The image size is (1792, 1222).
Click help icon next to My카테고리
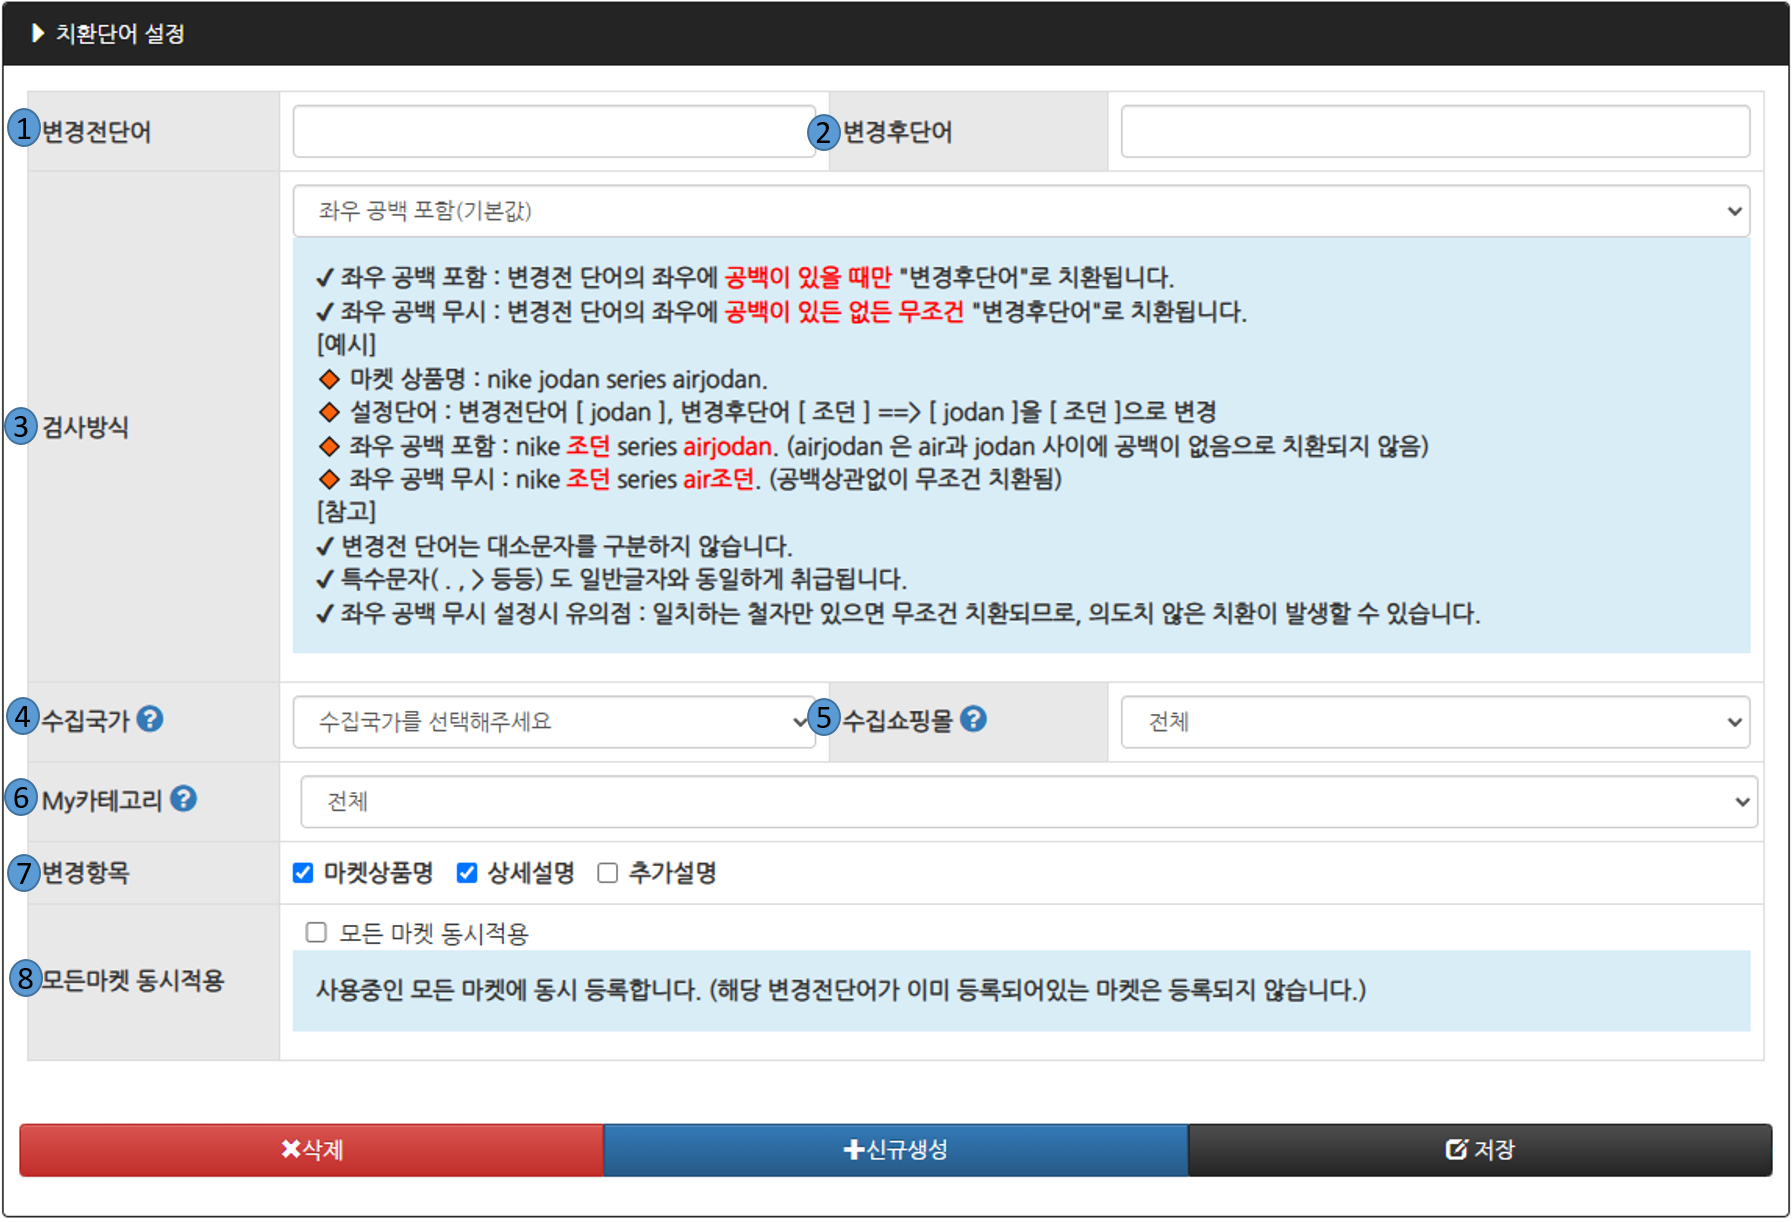click(x=183, y=799)
